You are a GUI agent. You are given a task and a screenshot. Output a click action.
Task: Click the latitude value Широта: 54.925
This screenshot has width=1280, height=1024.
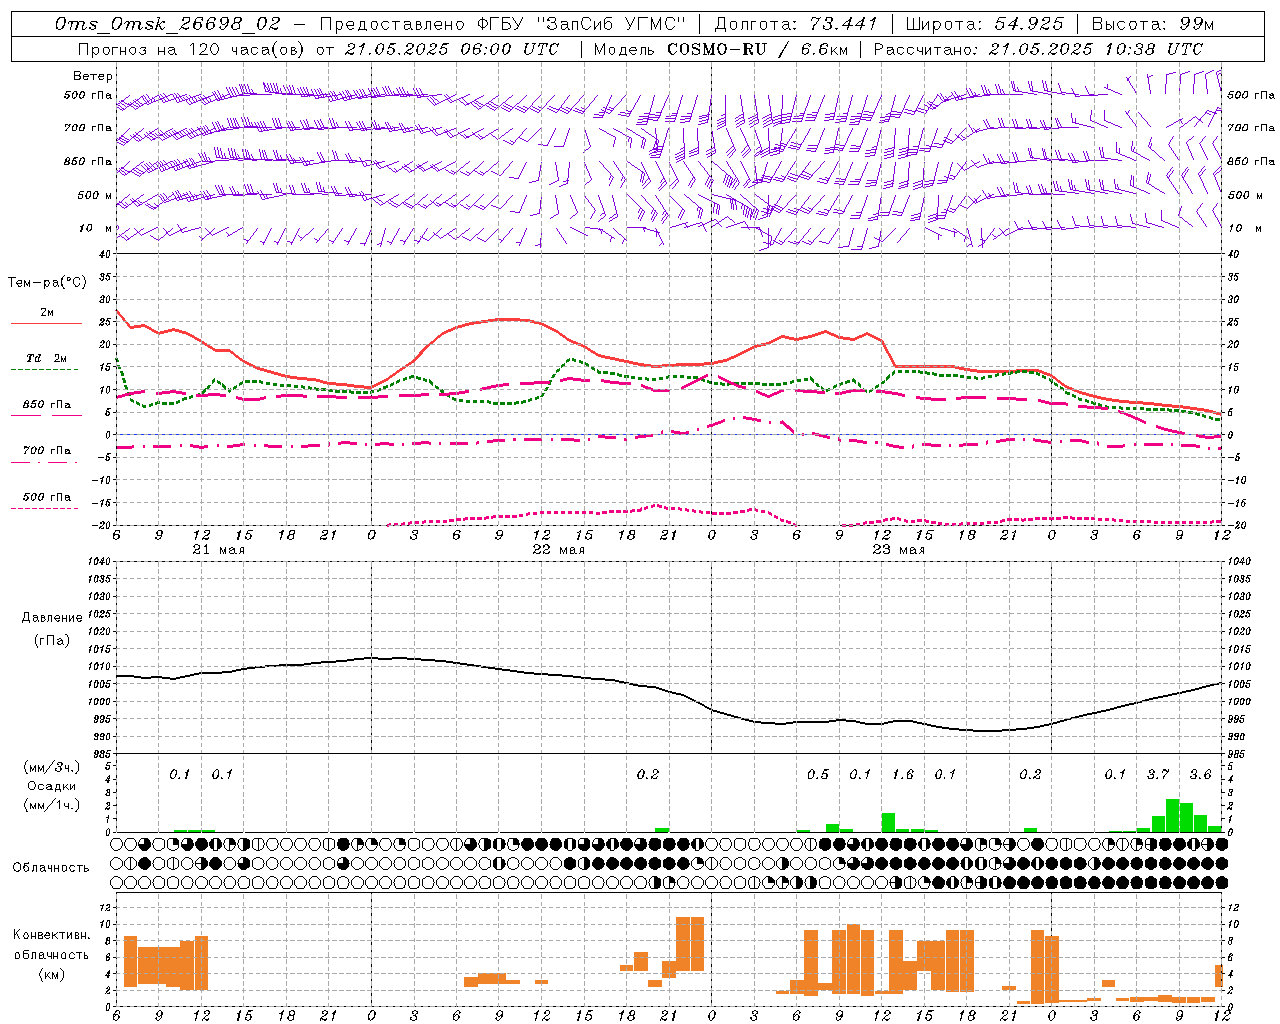(x=984, y=24)
